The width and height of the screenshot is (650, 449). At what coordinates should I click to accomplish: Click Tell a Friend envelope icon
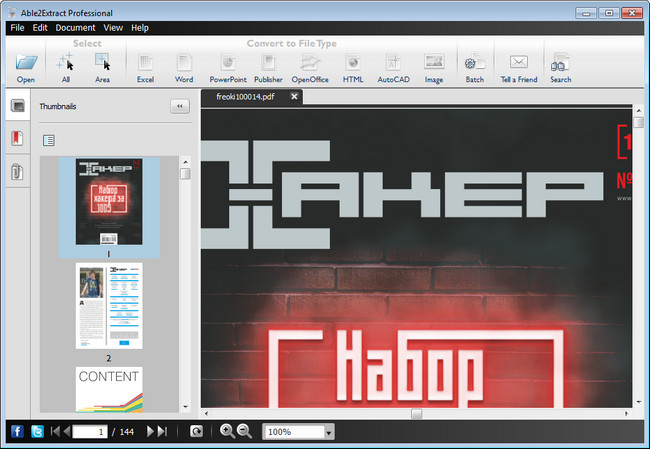518,66
